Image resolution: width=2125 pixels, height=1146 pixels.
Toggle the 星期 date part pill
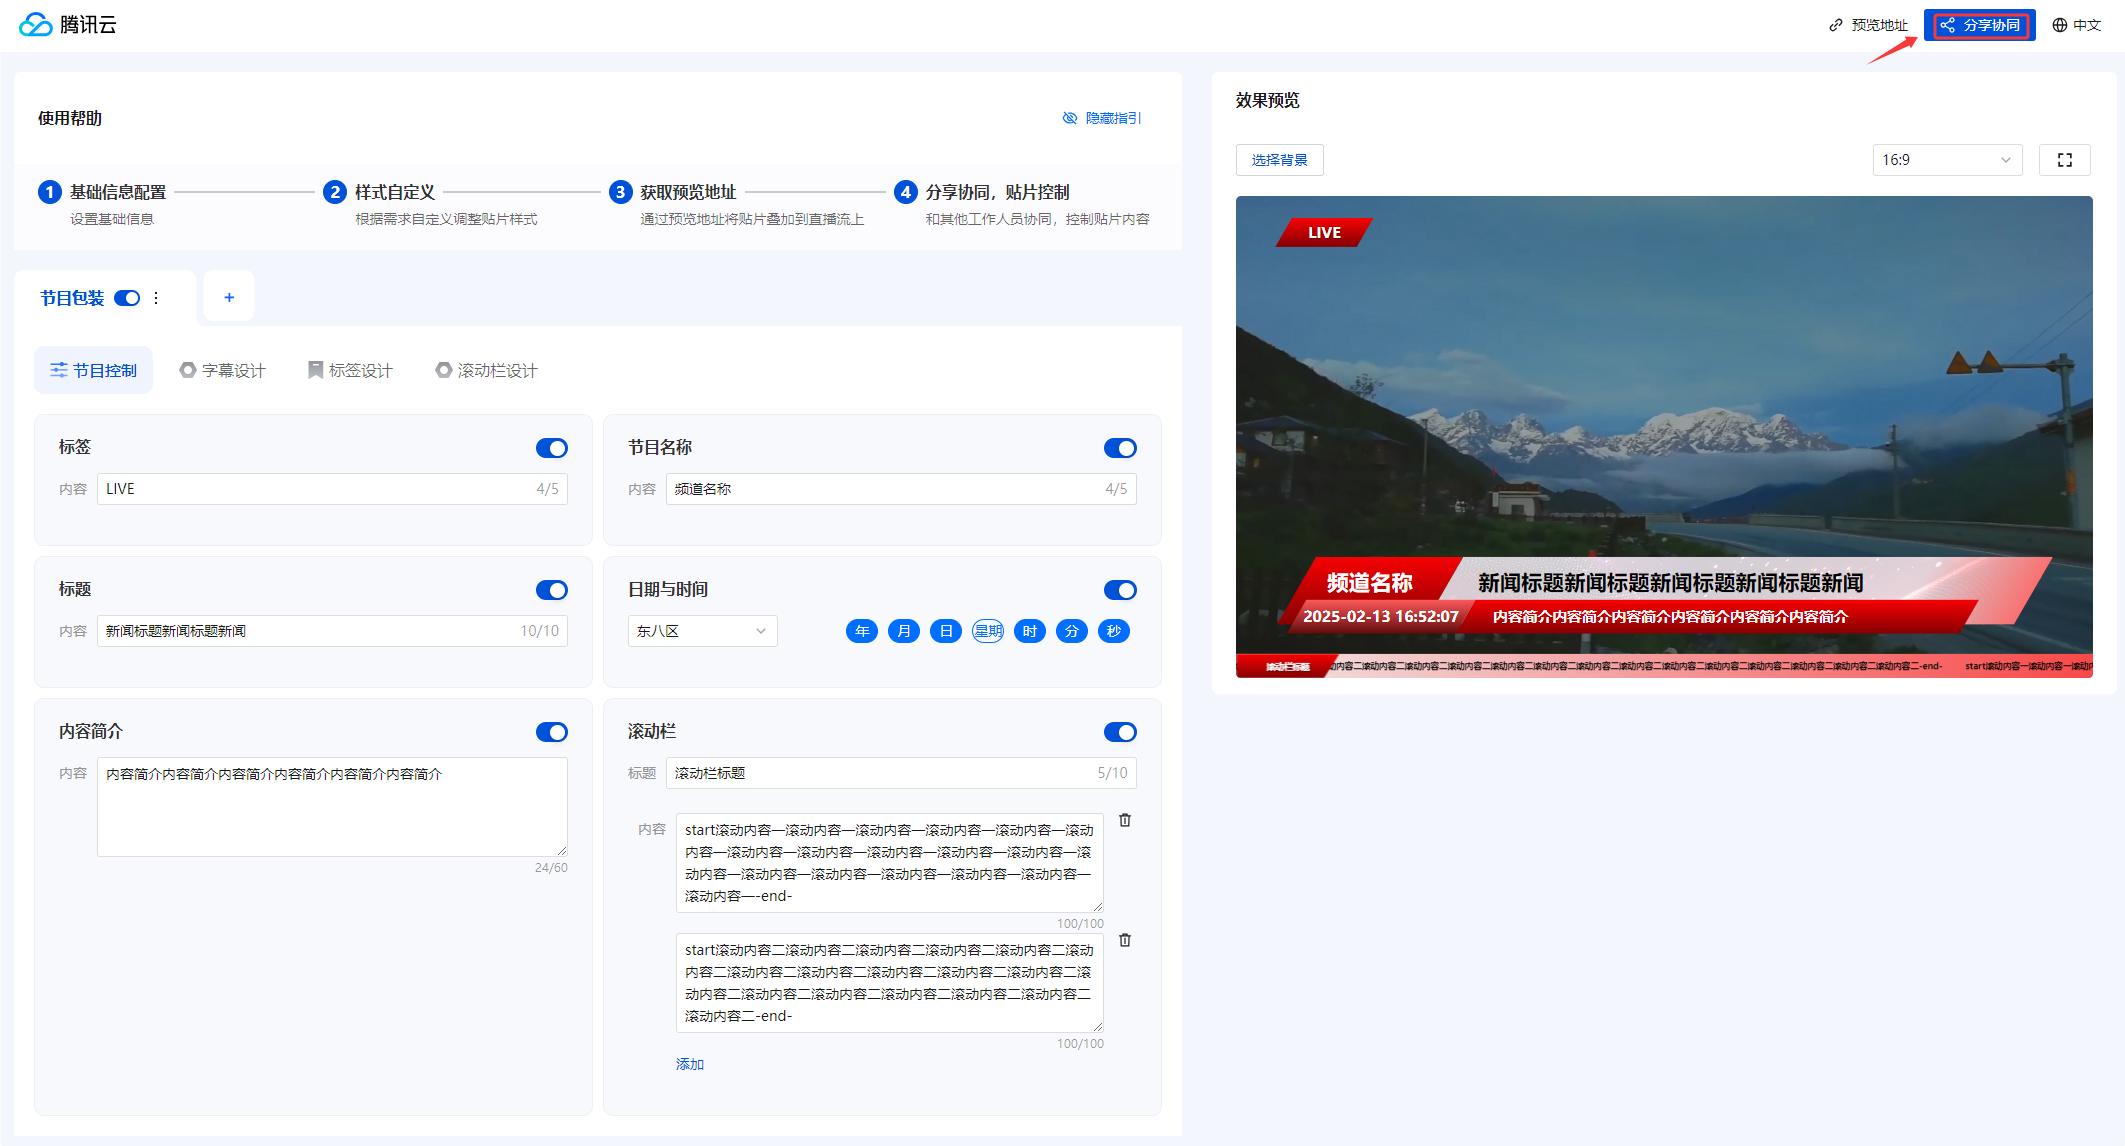tap(987, 631)
